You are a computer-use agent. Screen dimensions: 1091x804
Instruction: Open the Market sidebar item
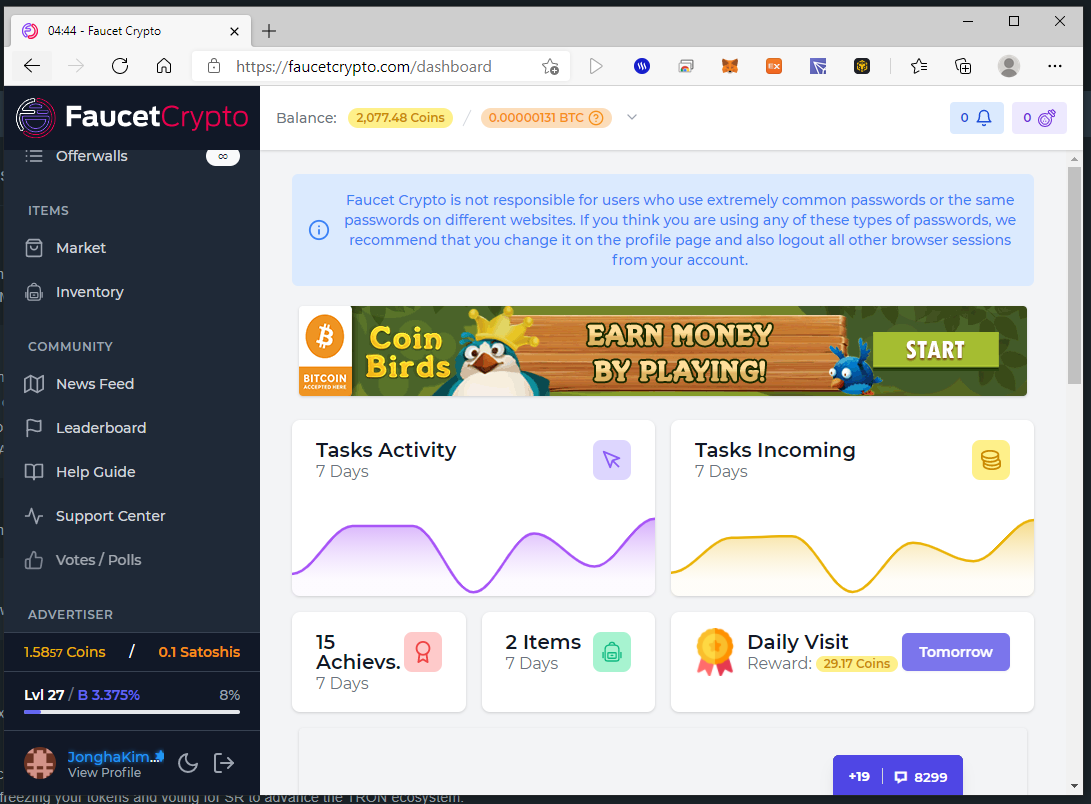click(81, 248)
